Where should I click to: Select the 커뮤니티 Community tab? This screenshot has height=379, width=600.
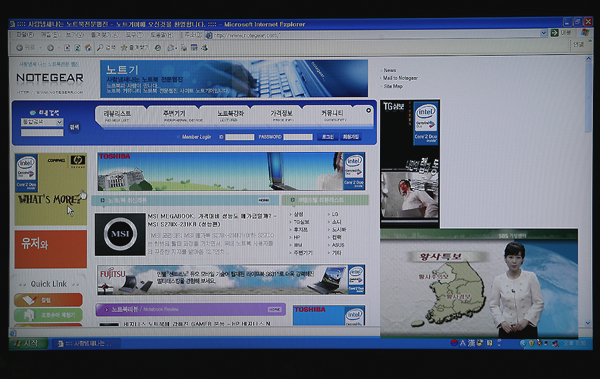(x=332, y=115)
